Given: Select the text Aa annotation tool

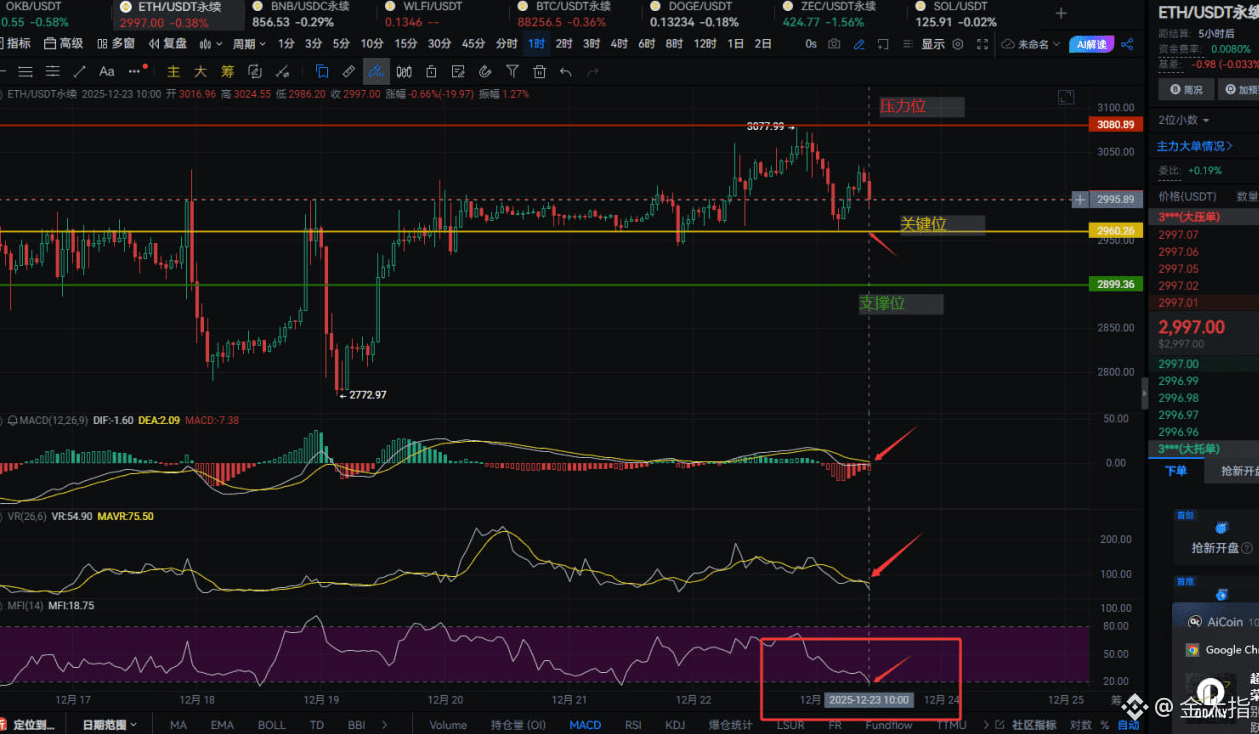Looking at the screenshot, I should (107, 71).
